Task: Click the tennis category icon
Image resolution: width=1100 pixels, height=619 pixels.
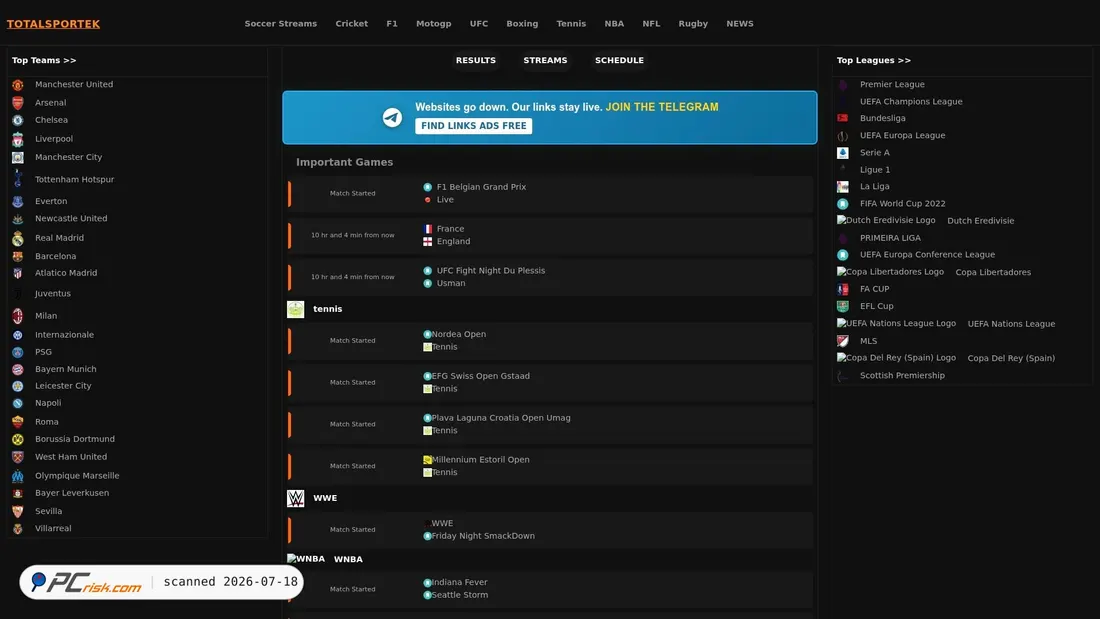Action: click(295, 310)
